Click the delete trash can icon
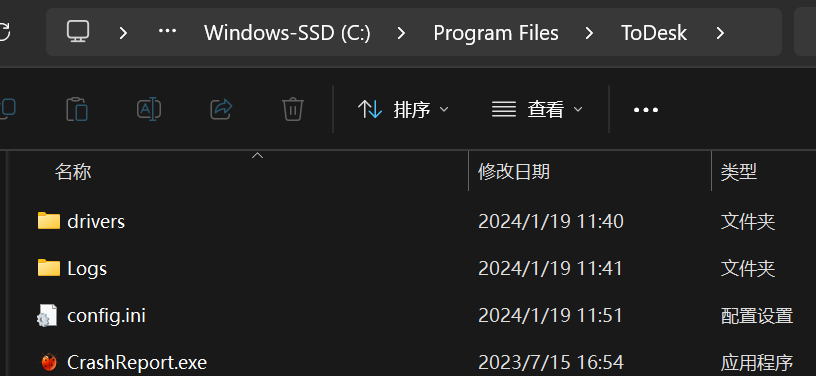This screenshot has width=816, height=376. click(x=293, y=110)
